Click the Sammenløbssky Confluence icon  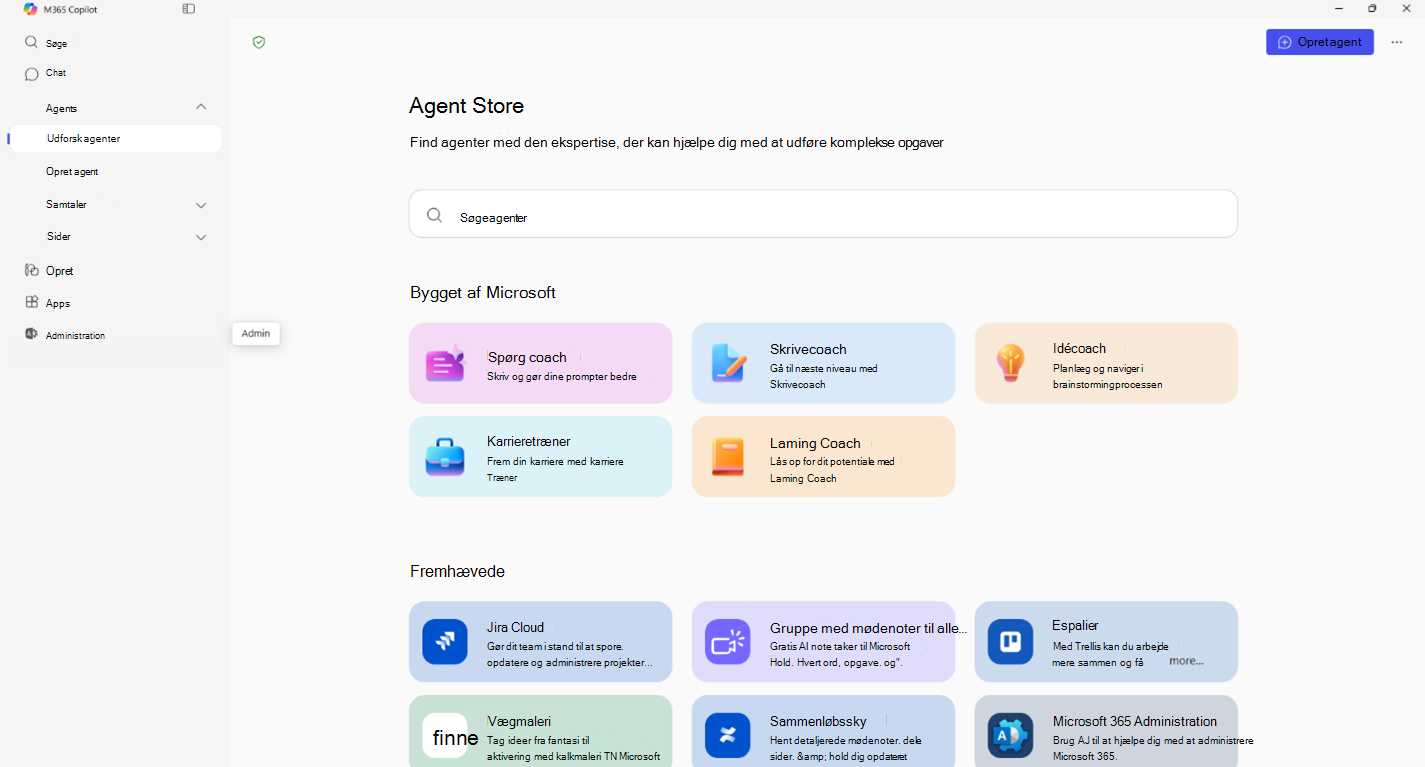pyautogui.click(x=728, y=736)
